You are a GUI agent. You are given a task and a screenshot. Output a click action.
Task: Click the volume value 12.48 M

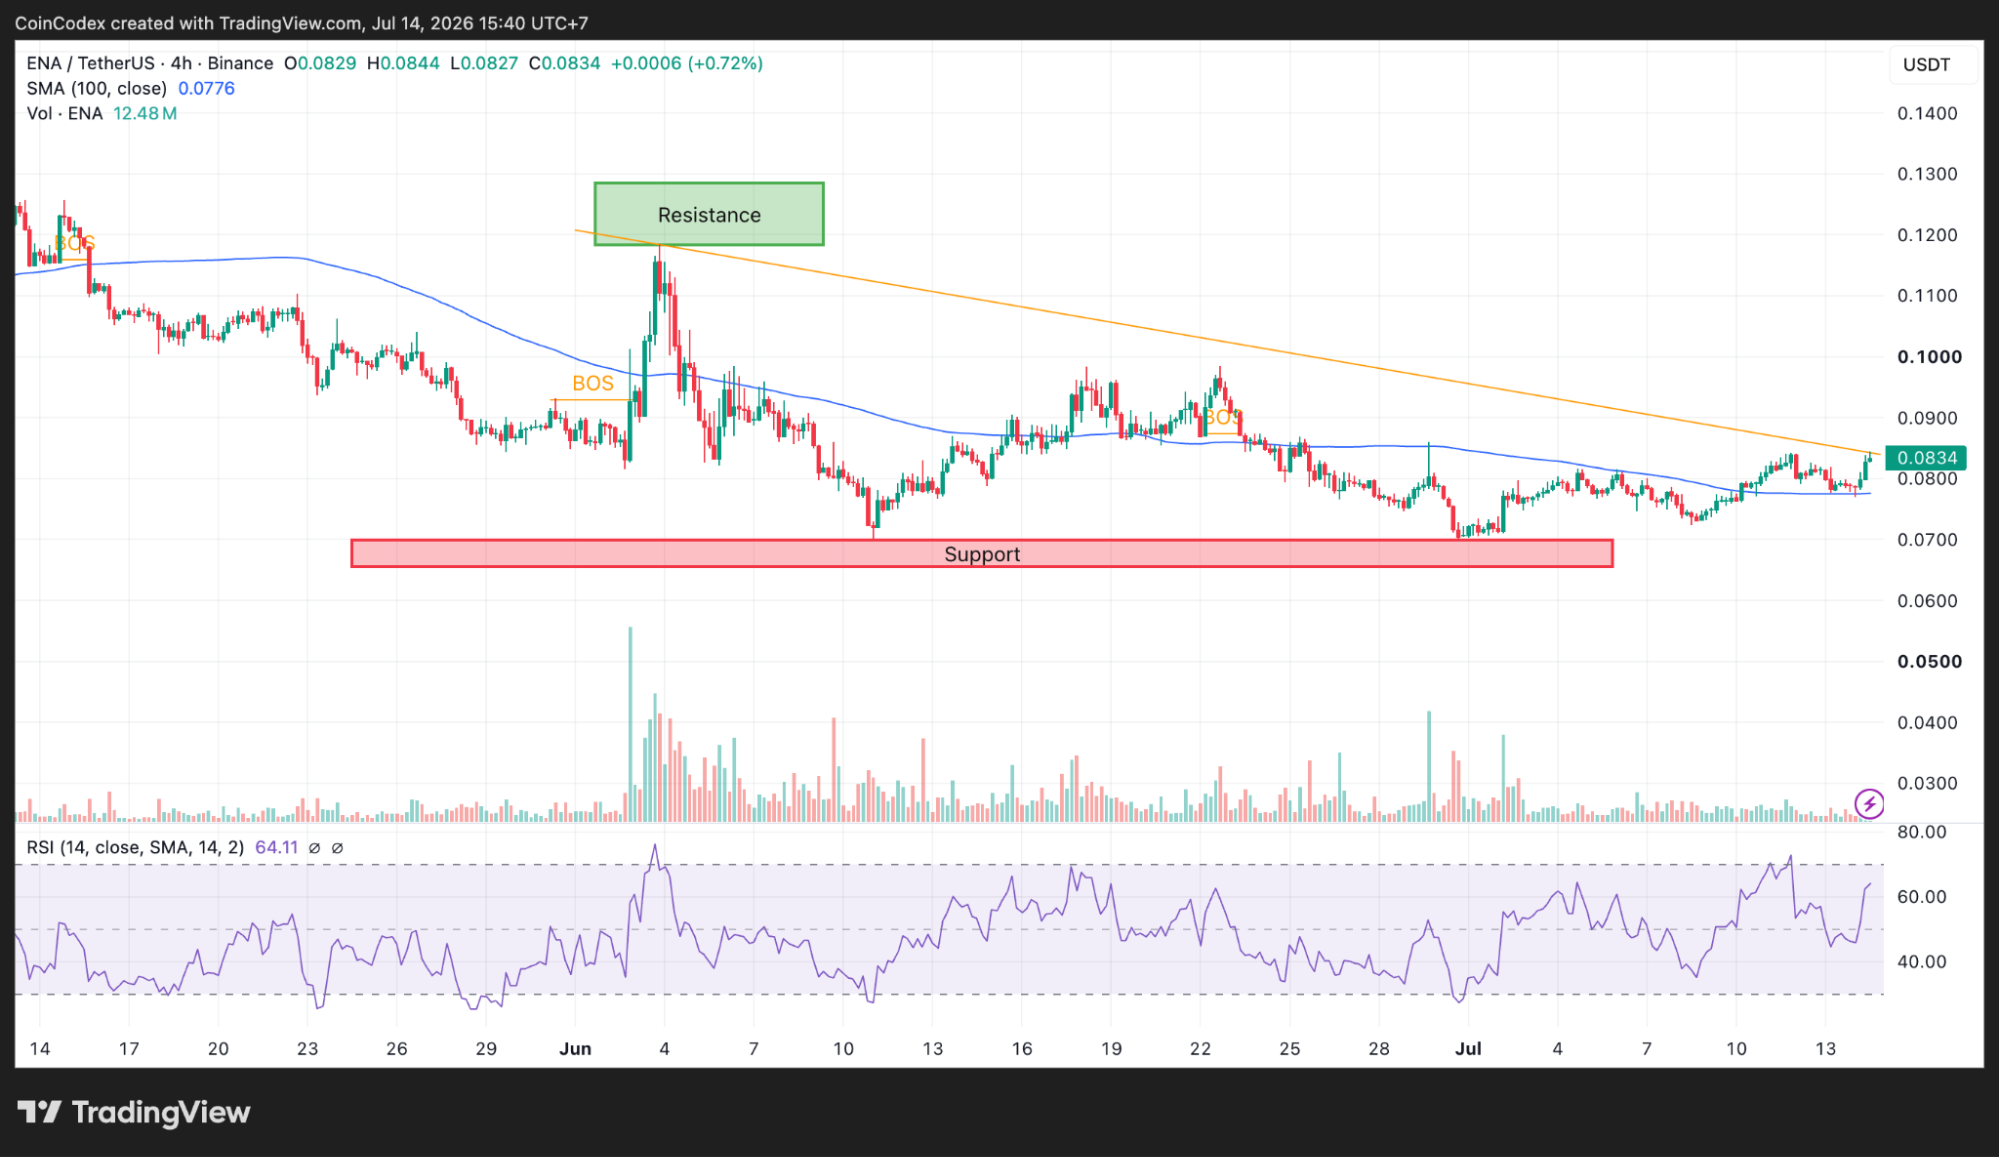(145, 113)
